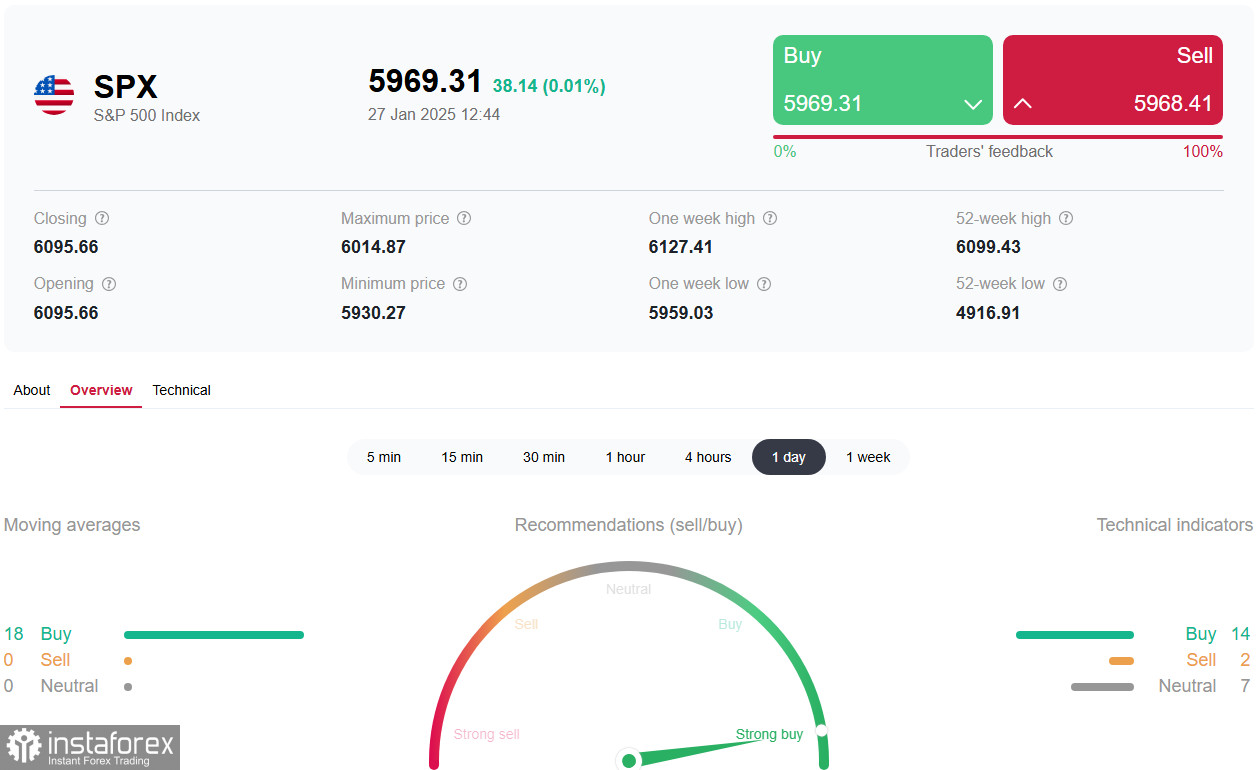Expand the up chevron on Sell button

1023,104
